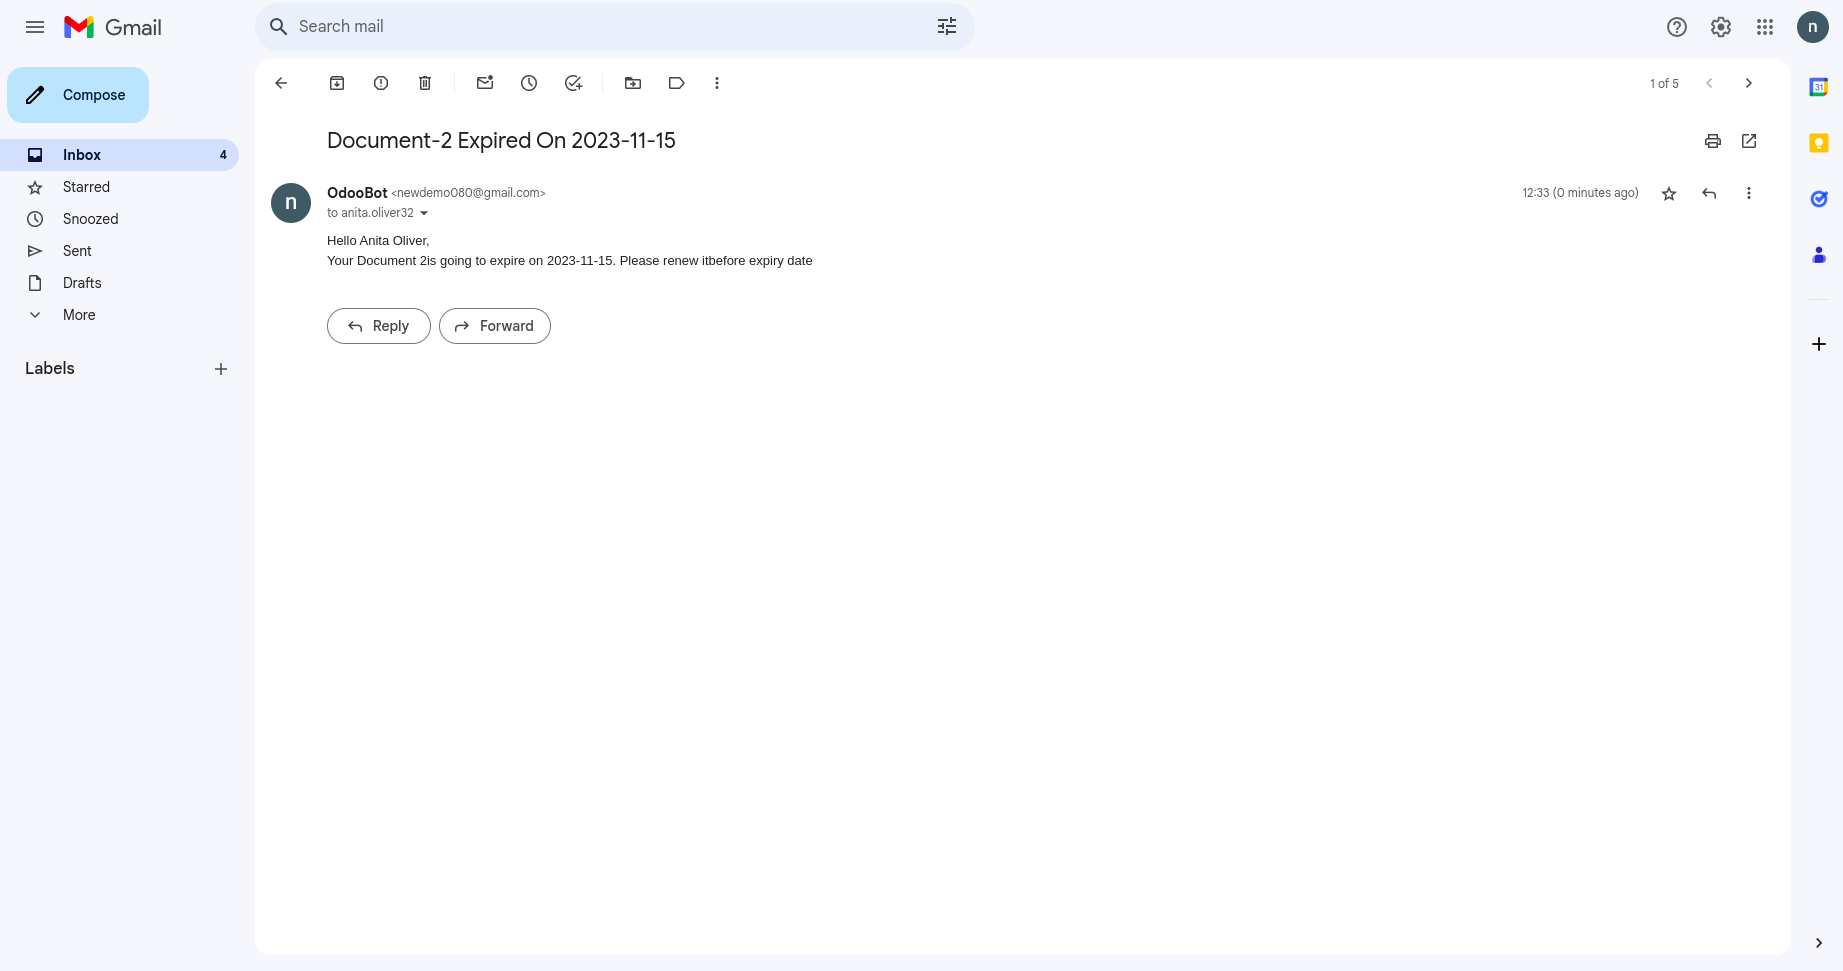Screen dimensions: 1843x971
Task: Open Google Calendar side panel
Action: [1819, 87]
